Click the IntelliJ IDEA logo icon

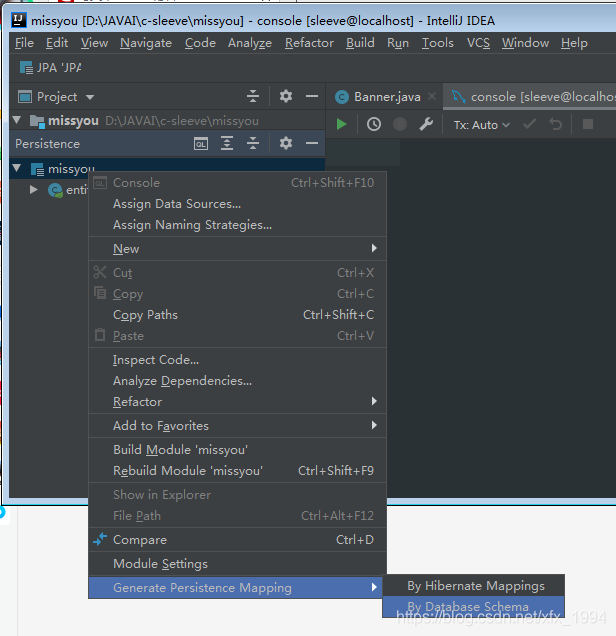(19, 20)
